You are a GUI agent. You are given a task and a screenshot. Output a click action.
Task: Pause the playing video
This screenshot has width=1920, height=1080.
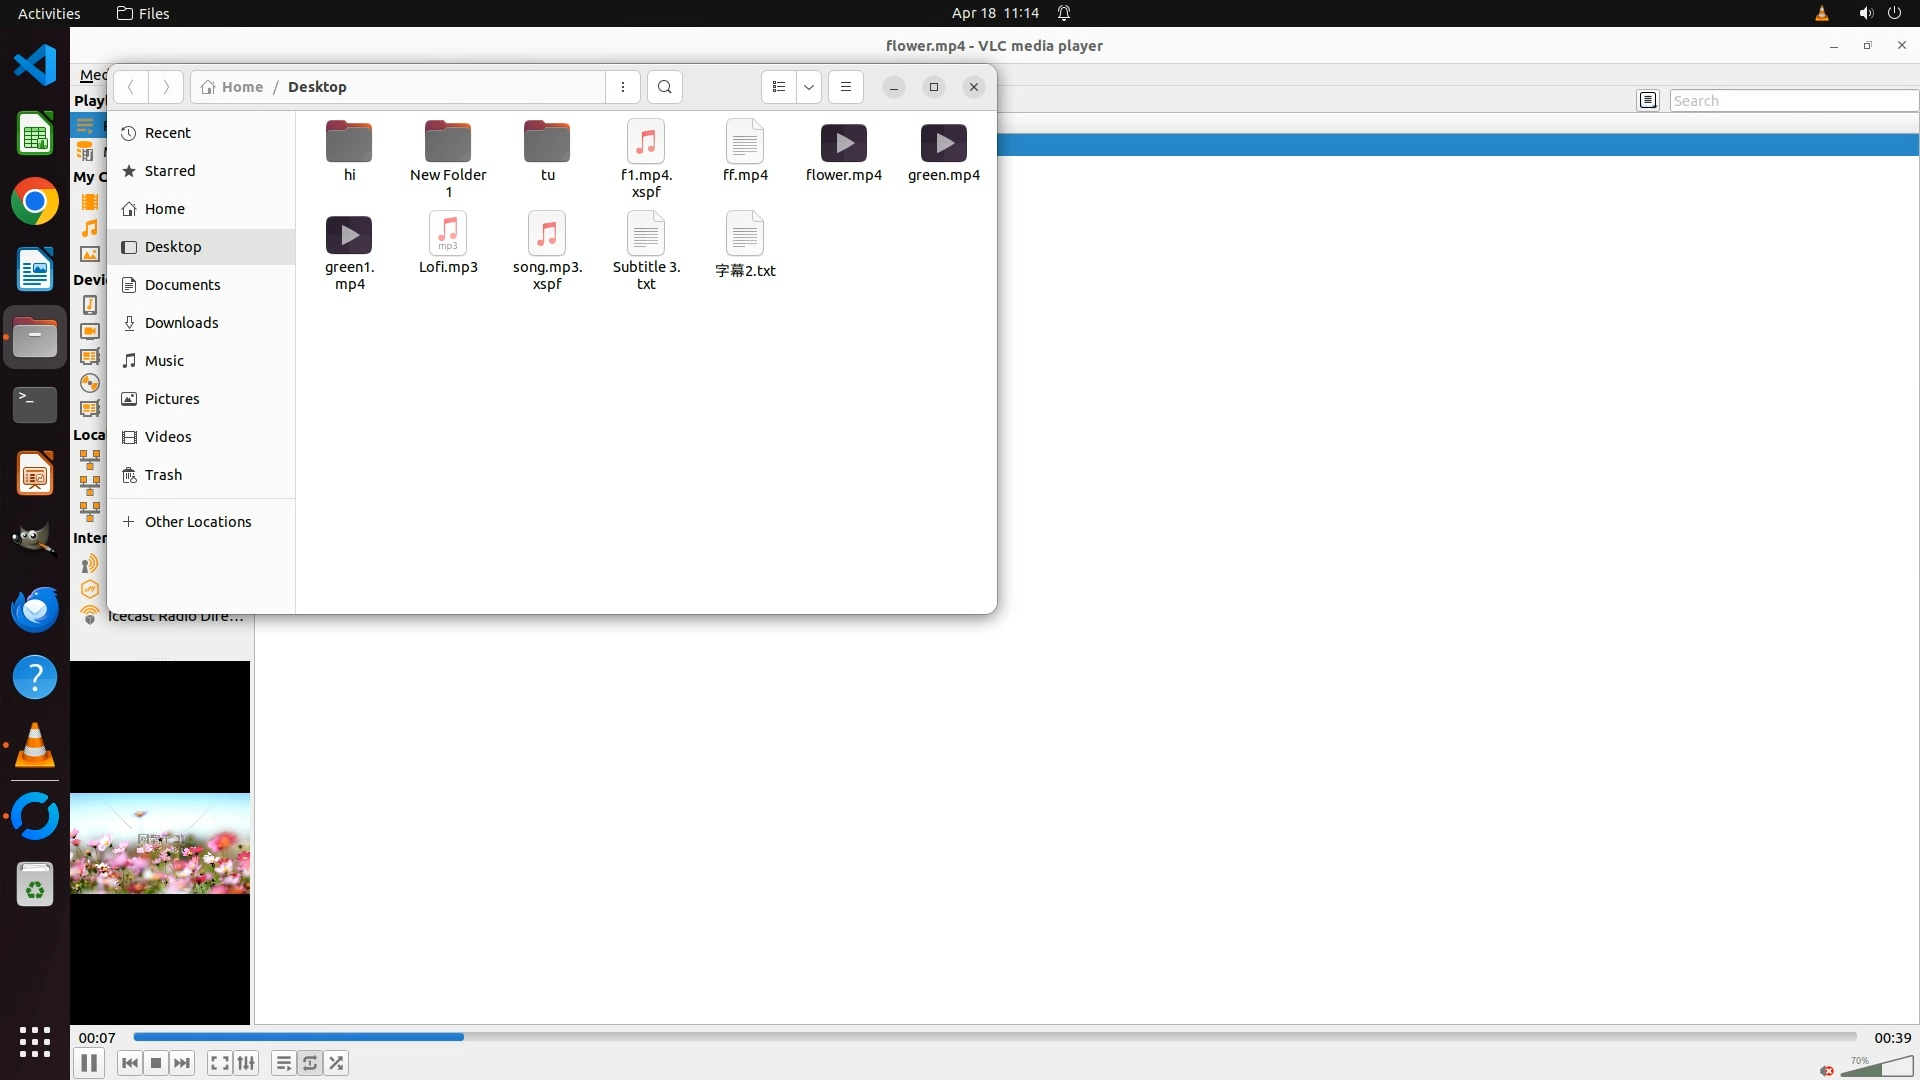(88, 1063)
